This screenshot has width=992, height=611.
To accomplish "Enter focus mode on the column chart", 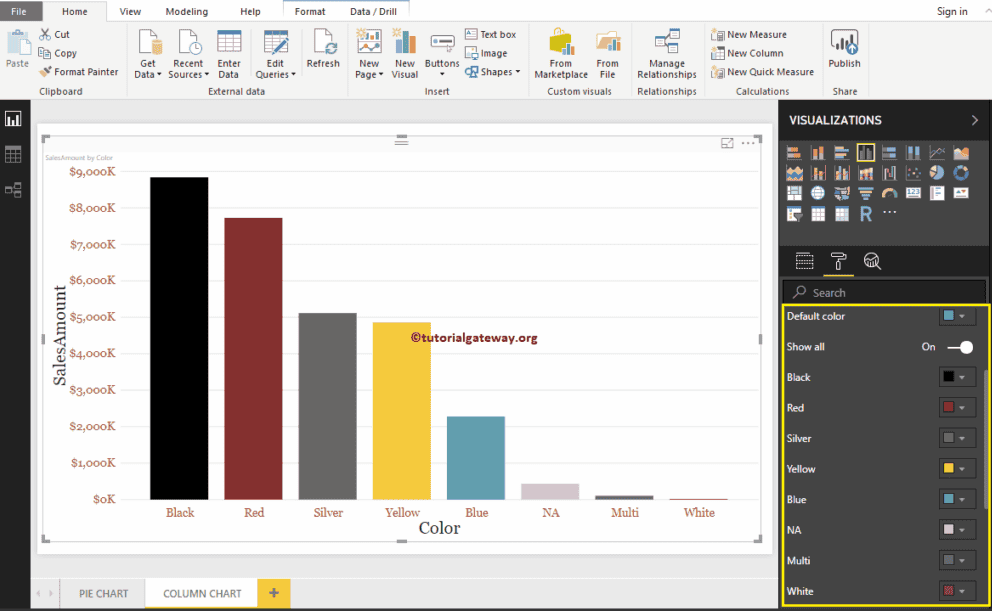I will [727, 143].
